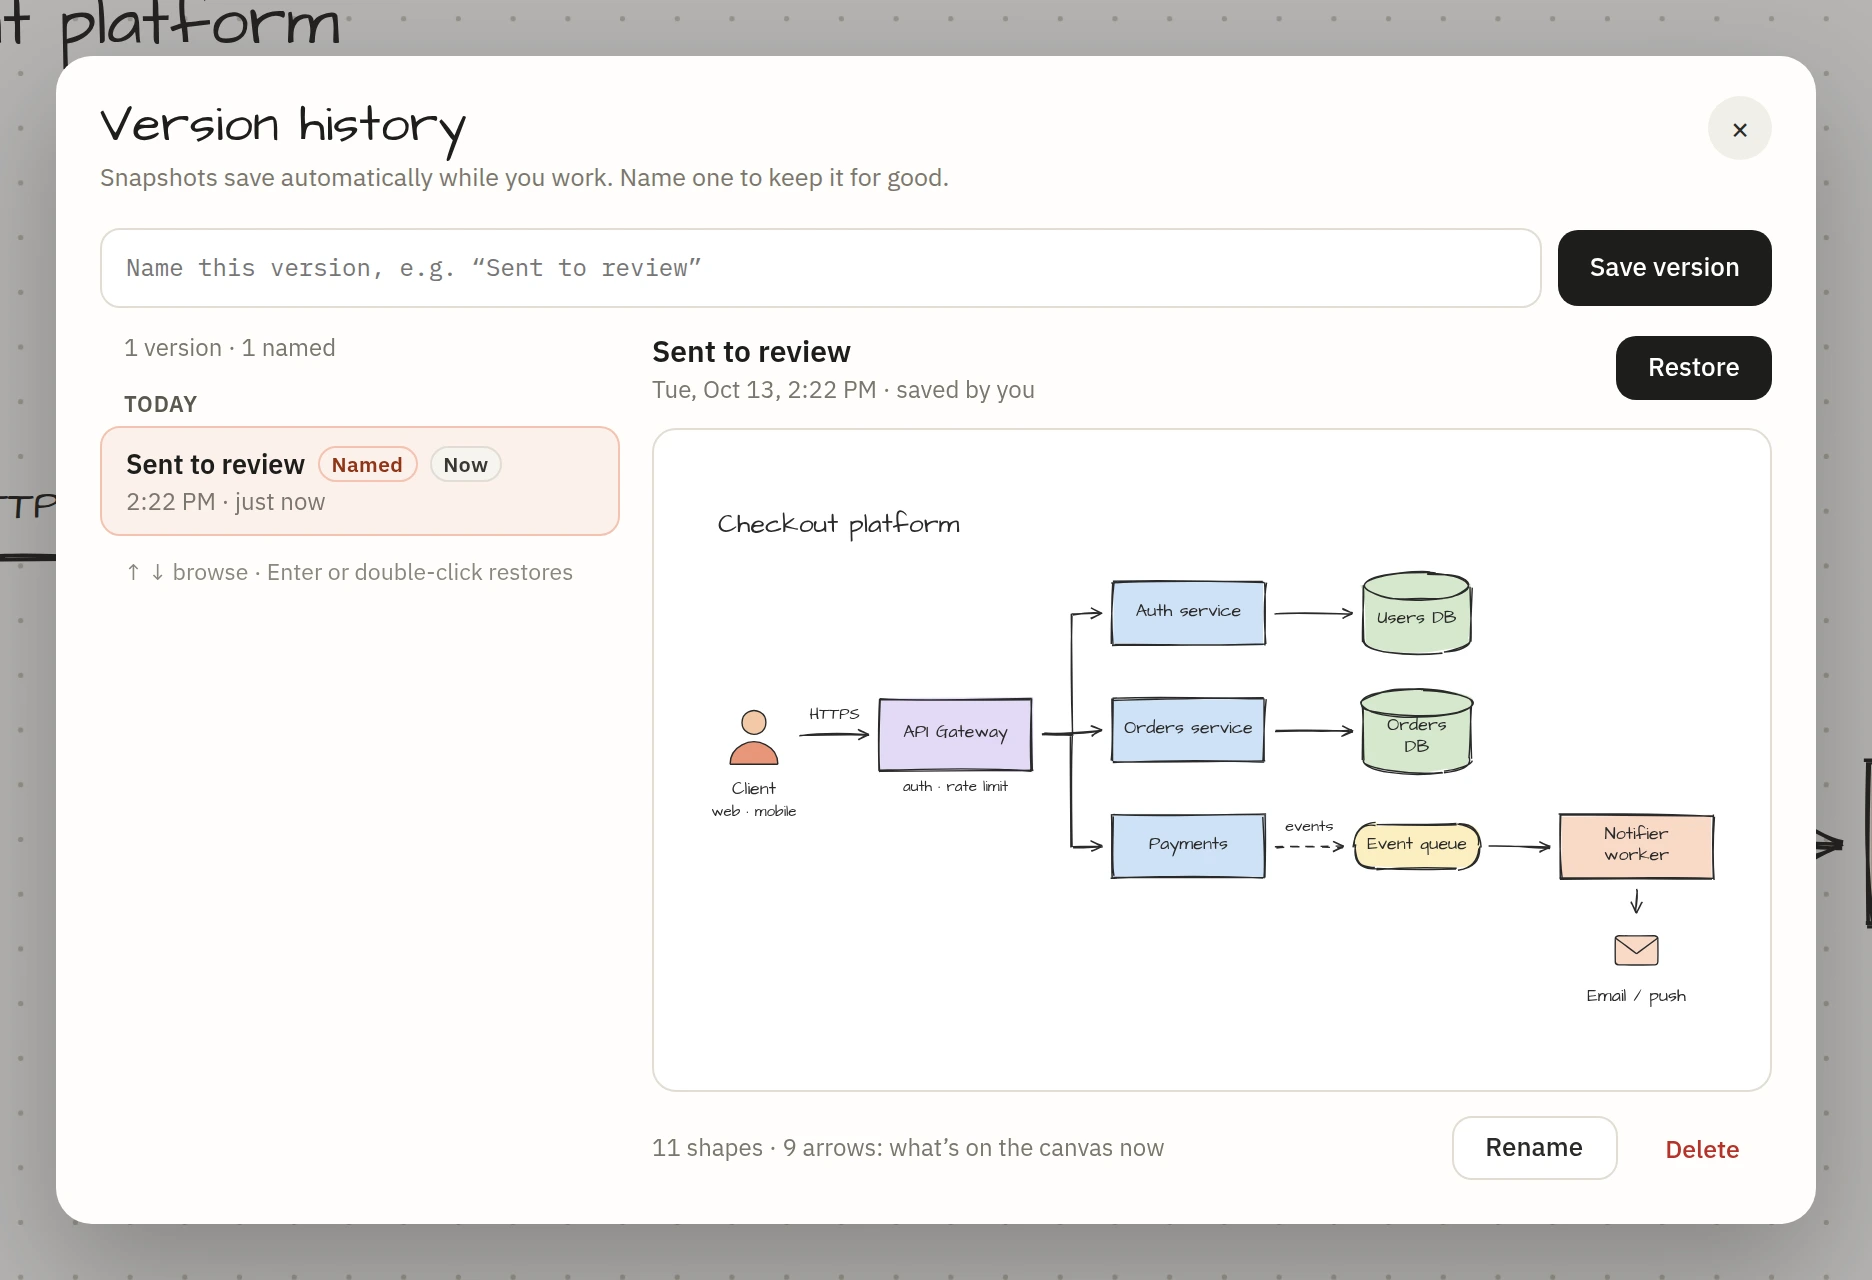Click the Sent to review preview heading
The height and width of the screenshot is (1280, 1872).
[x=751, y=352]
